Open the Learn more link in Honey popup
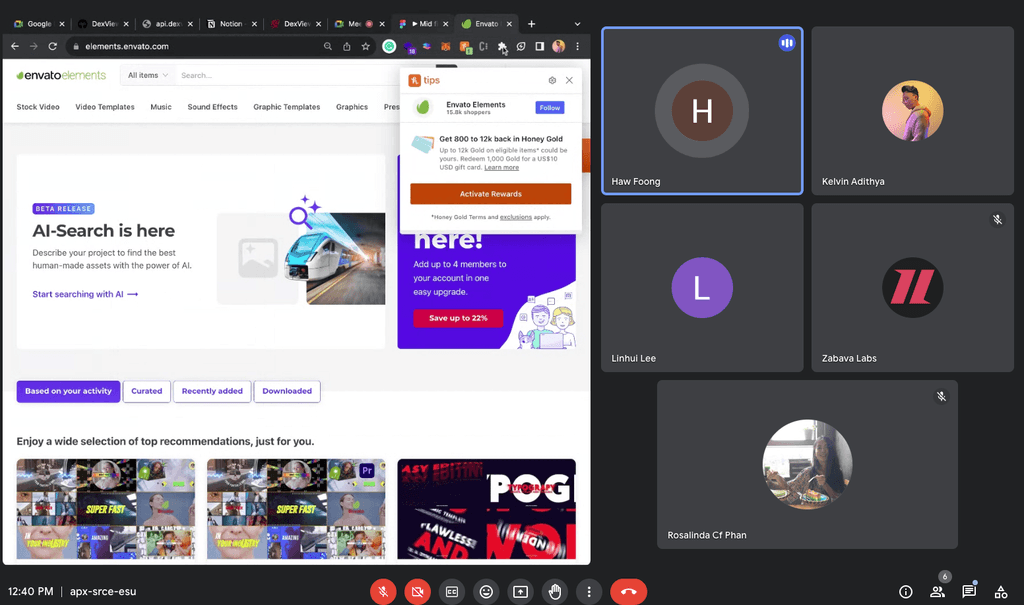This screenshot has height=605, width=1024. (502, 167)
